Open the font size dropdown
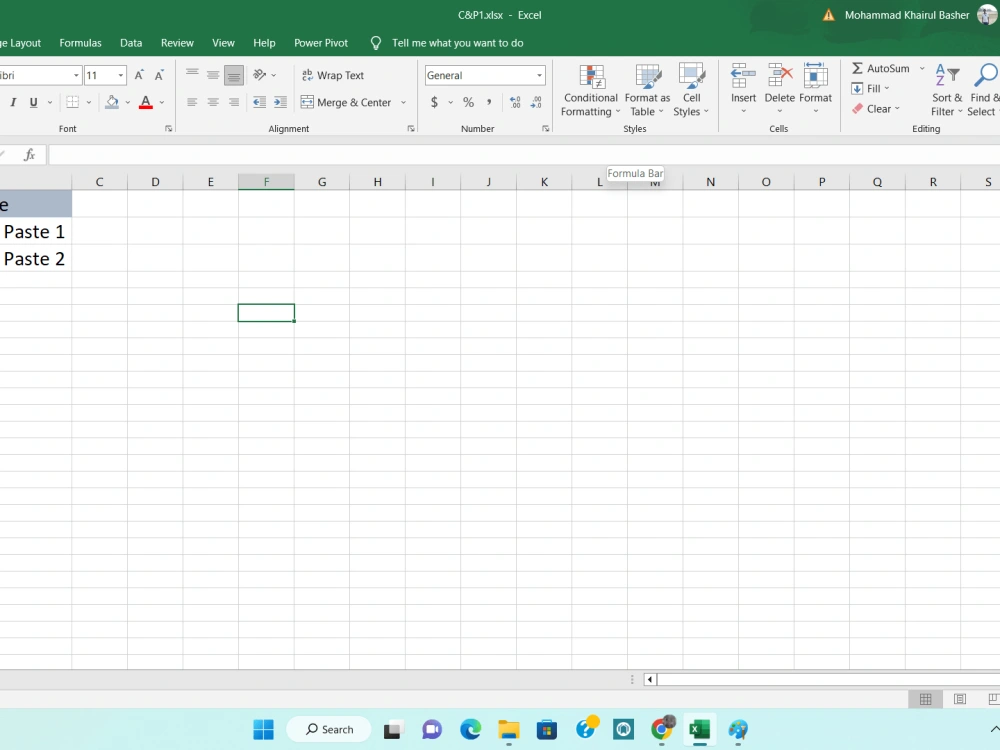Image resolution: width=1000 pixels, height=750 pixels. (x=121, y=75)
